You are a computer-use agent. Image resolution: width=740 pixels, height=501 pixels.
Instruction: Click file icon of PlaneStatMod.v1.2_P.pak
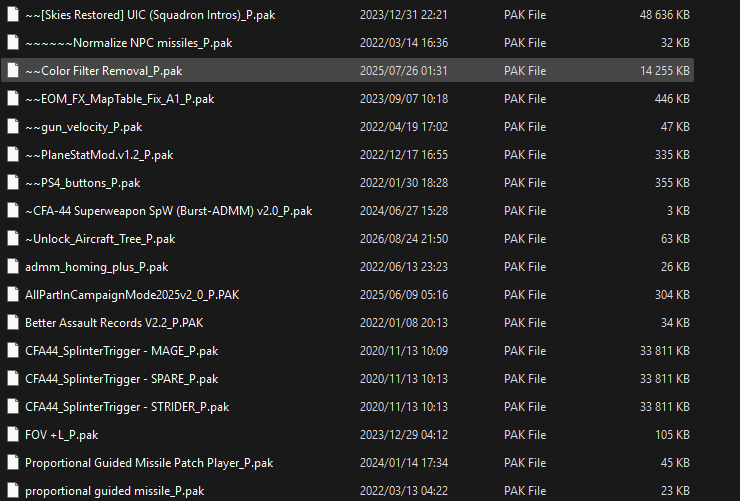13,155
